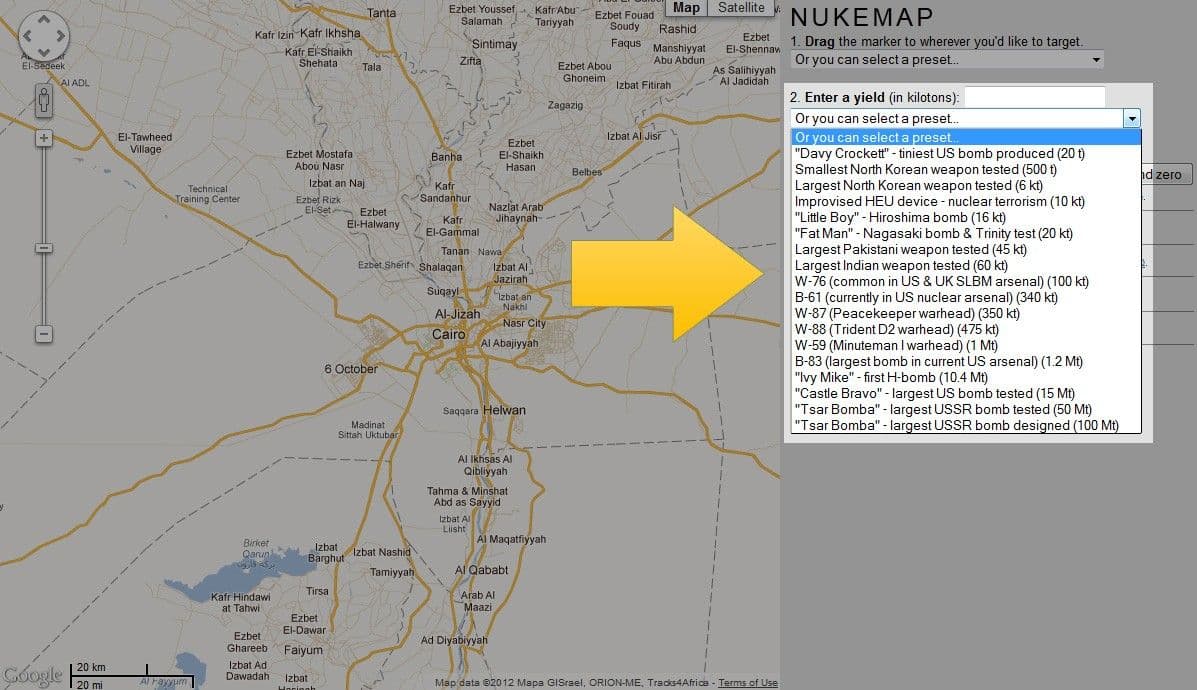Click the Street View pegman icon

44,101
